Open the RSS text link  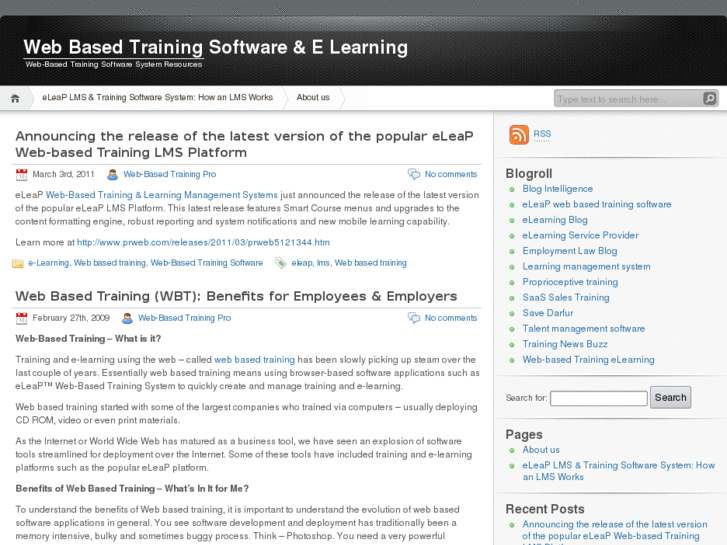(542, 134)
